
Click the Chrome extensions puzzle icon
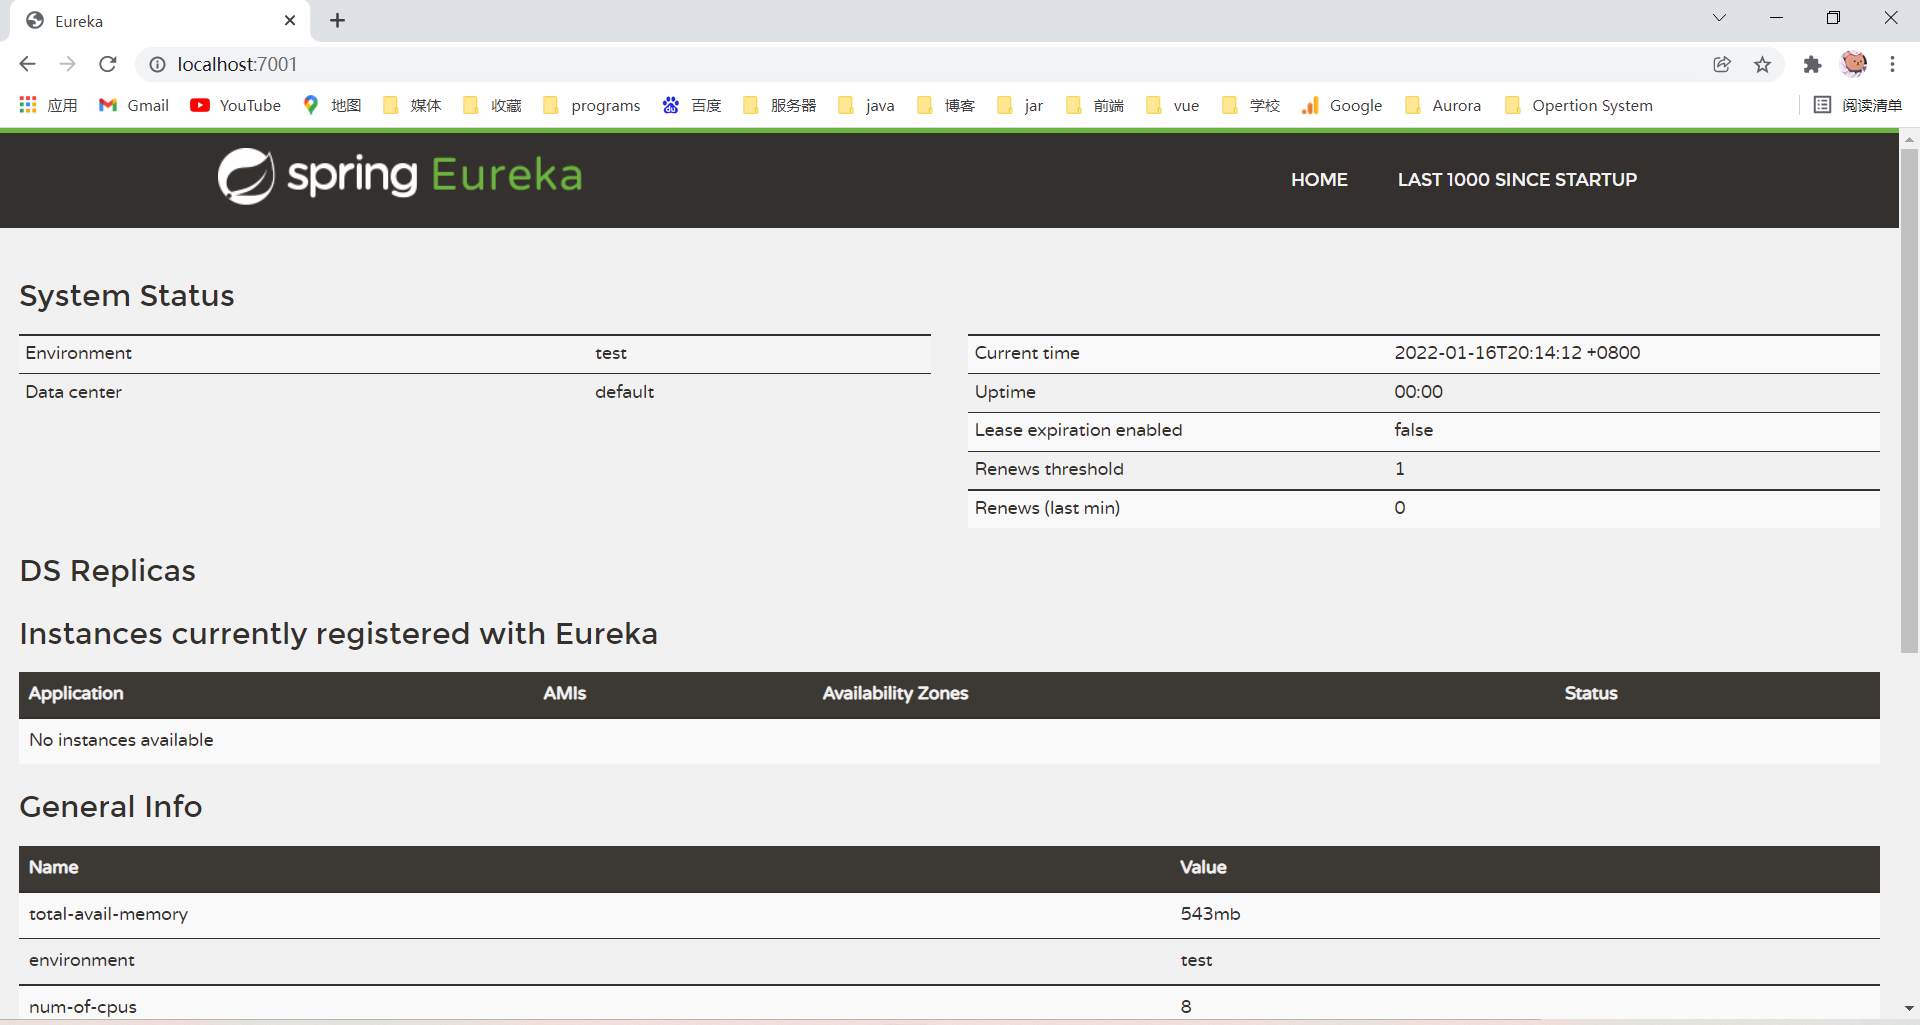[1813, 64]
